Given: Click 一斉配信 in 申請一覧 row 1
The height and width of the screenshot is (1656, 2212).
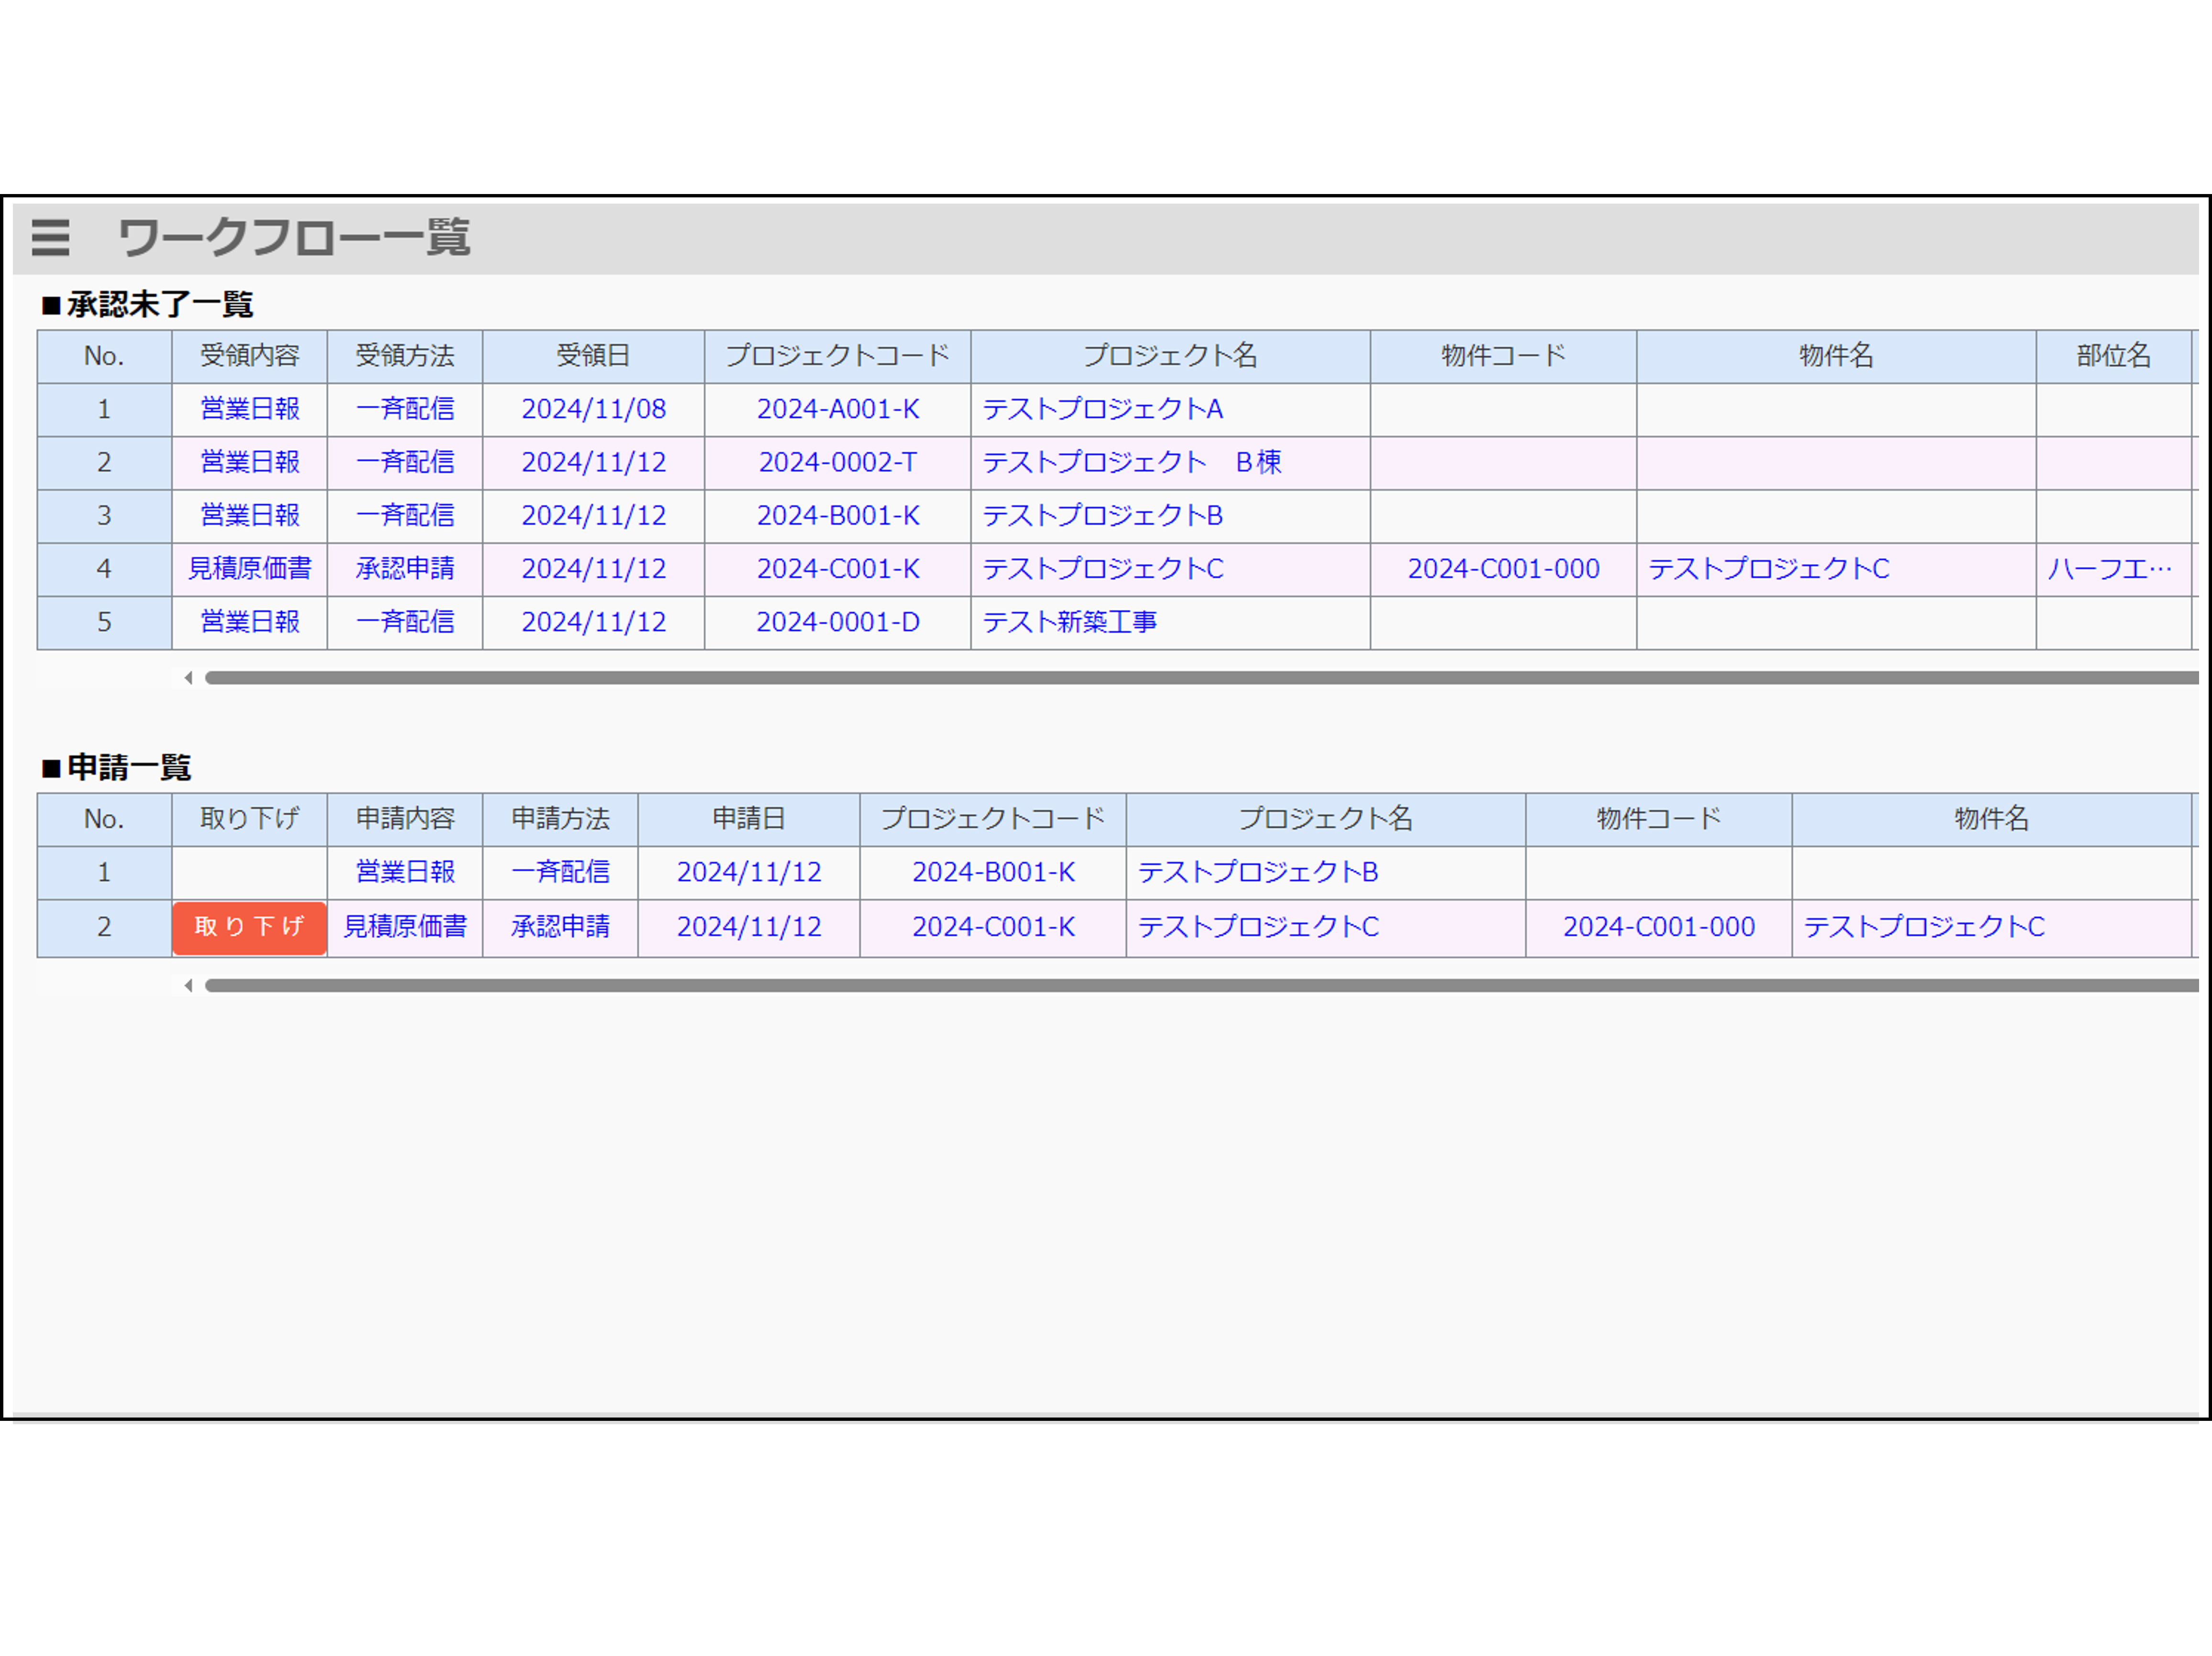Looking at the screenshot, I should tap(560, 872).
